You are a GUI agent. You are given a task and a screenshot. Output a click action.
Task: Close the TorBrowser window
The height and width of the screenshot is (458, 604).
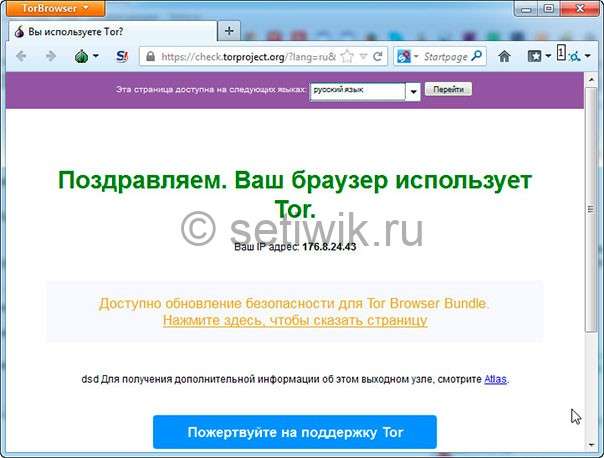[x=580, y=8]
